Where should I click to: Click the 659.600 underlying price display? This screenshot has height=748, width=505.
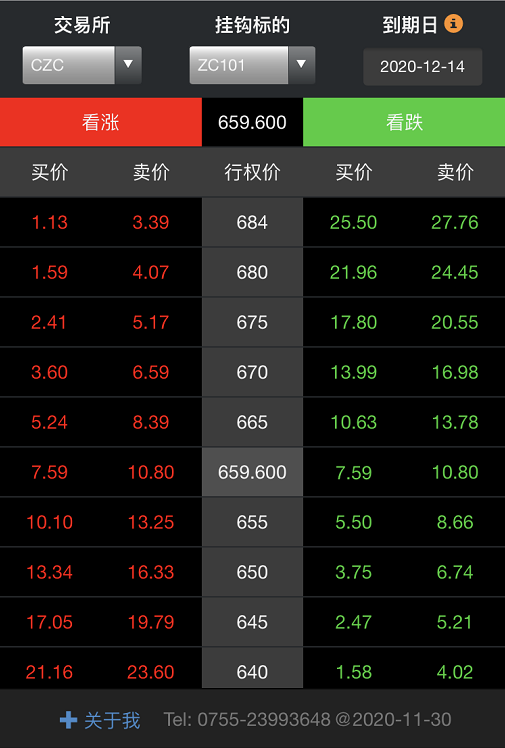(252, 122)
